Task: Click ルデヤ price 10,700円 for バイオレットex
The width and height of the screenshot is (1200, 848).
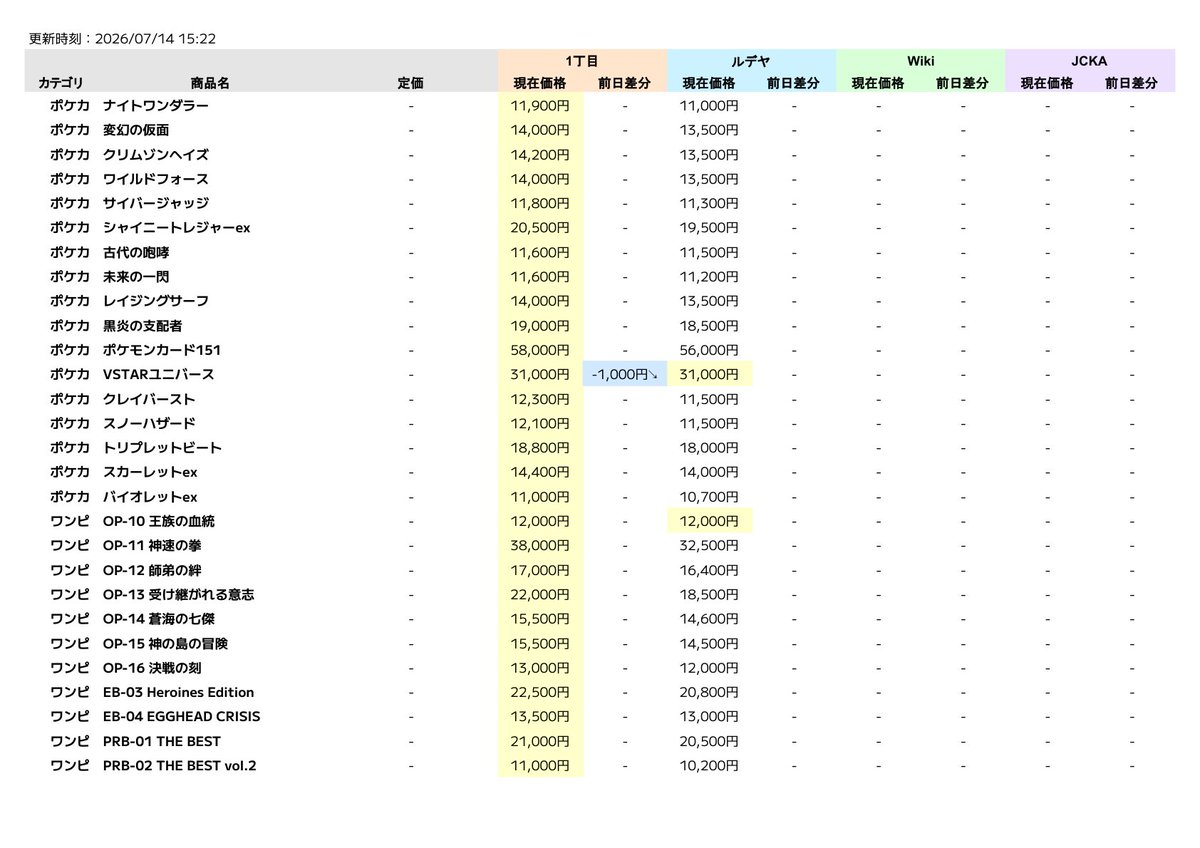Action: [x=709, y=496]
